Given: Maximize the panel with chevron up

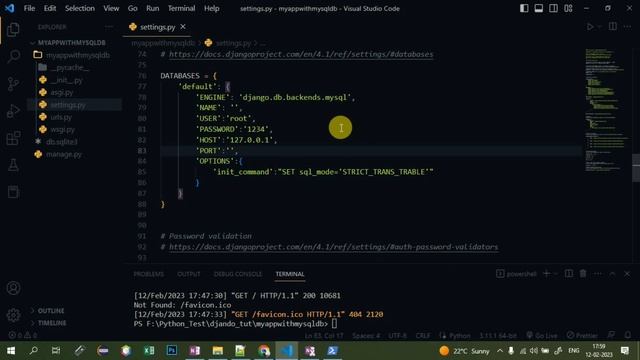Looking at the screenshot, I should (x=612, y=274).
